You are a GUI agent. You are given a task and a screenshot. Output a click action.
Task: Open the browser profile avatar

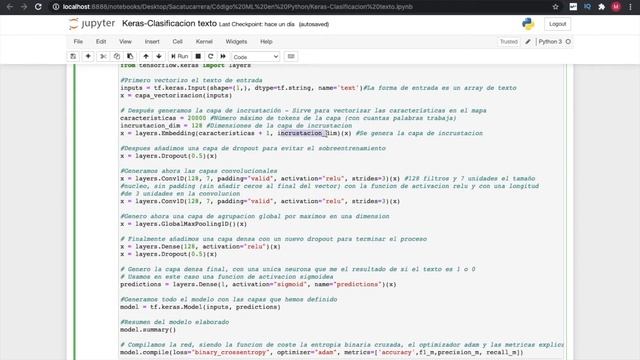pyautogui.click(x=616, y=7)
